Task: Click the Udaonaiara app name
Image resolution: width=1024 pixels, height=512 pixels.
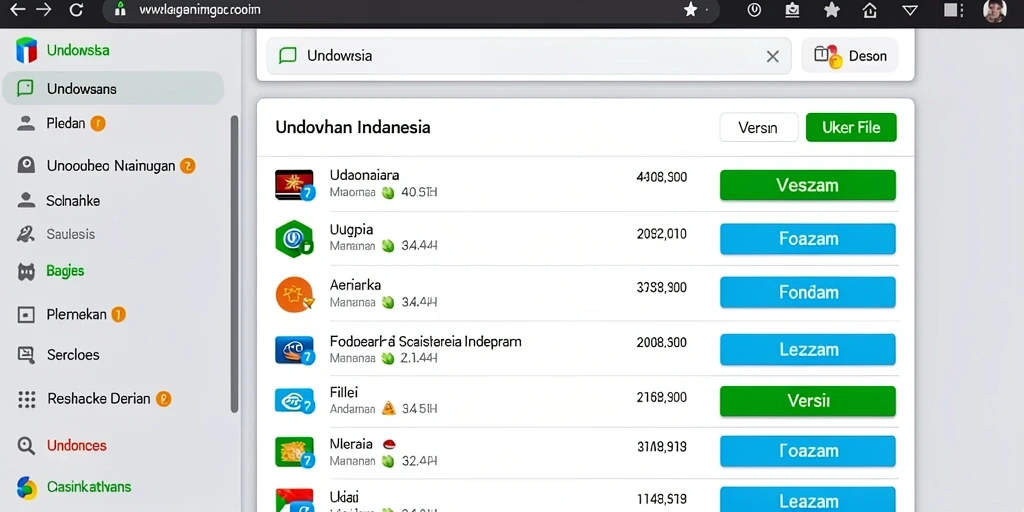Action: tap(364, 175)
